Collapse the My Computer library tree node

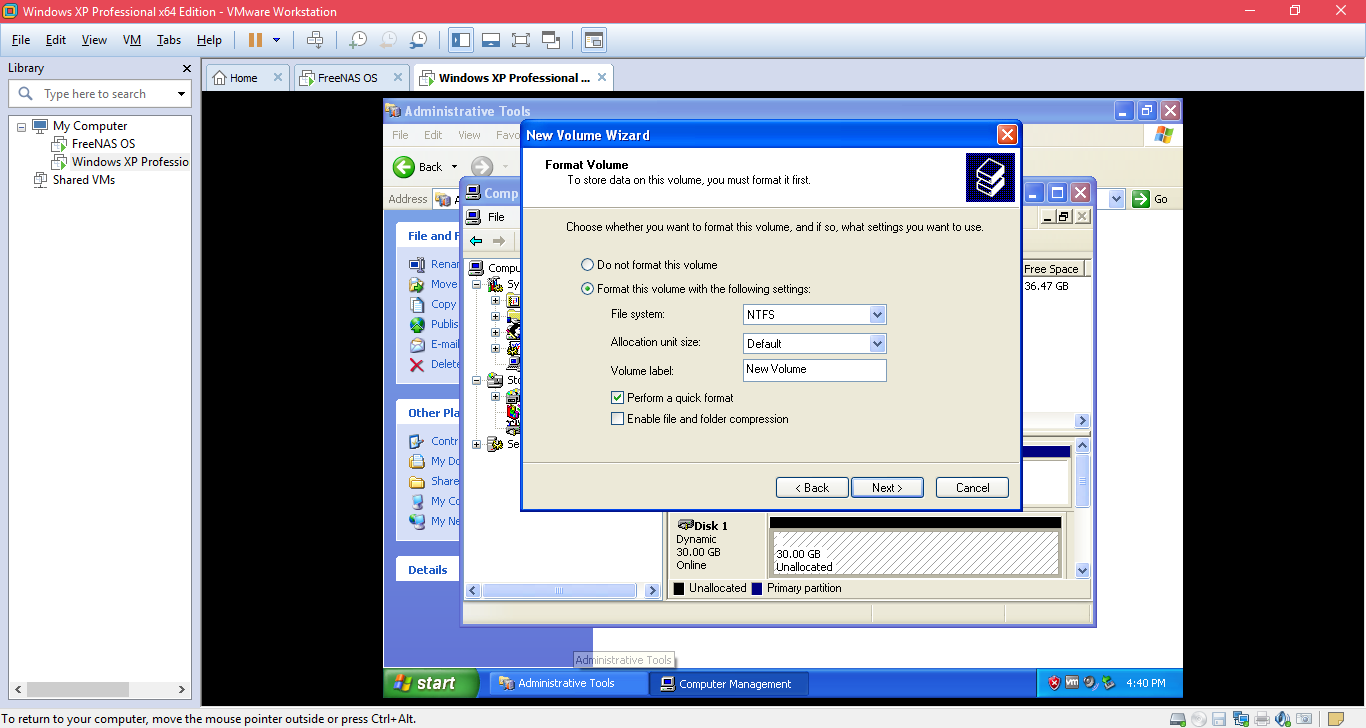[x=22, y=127]
